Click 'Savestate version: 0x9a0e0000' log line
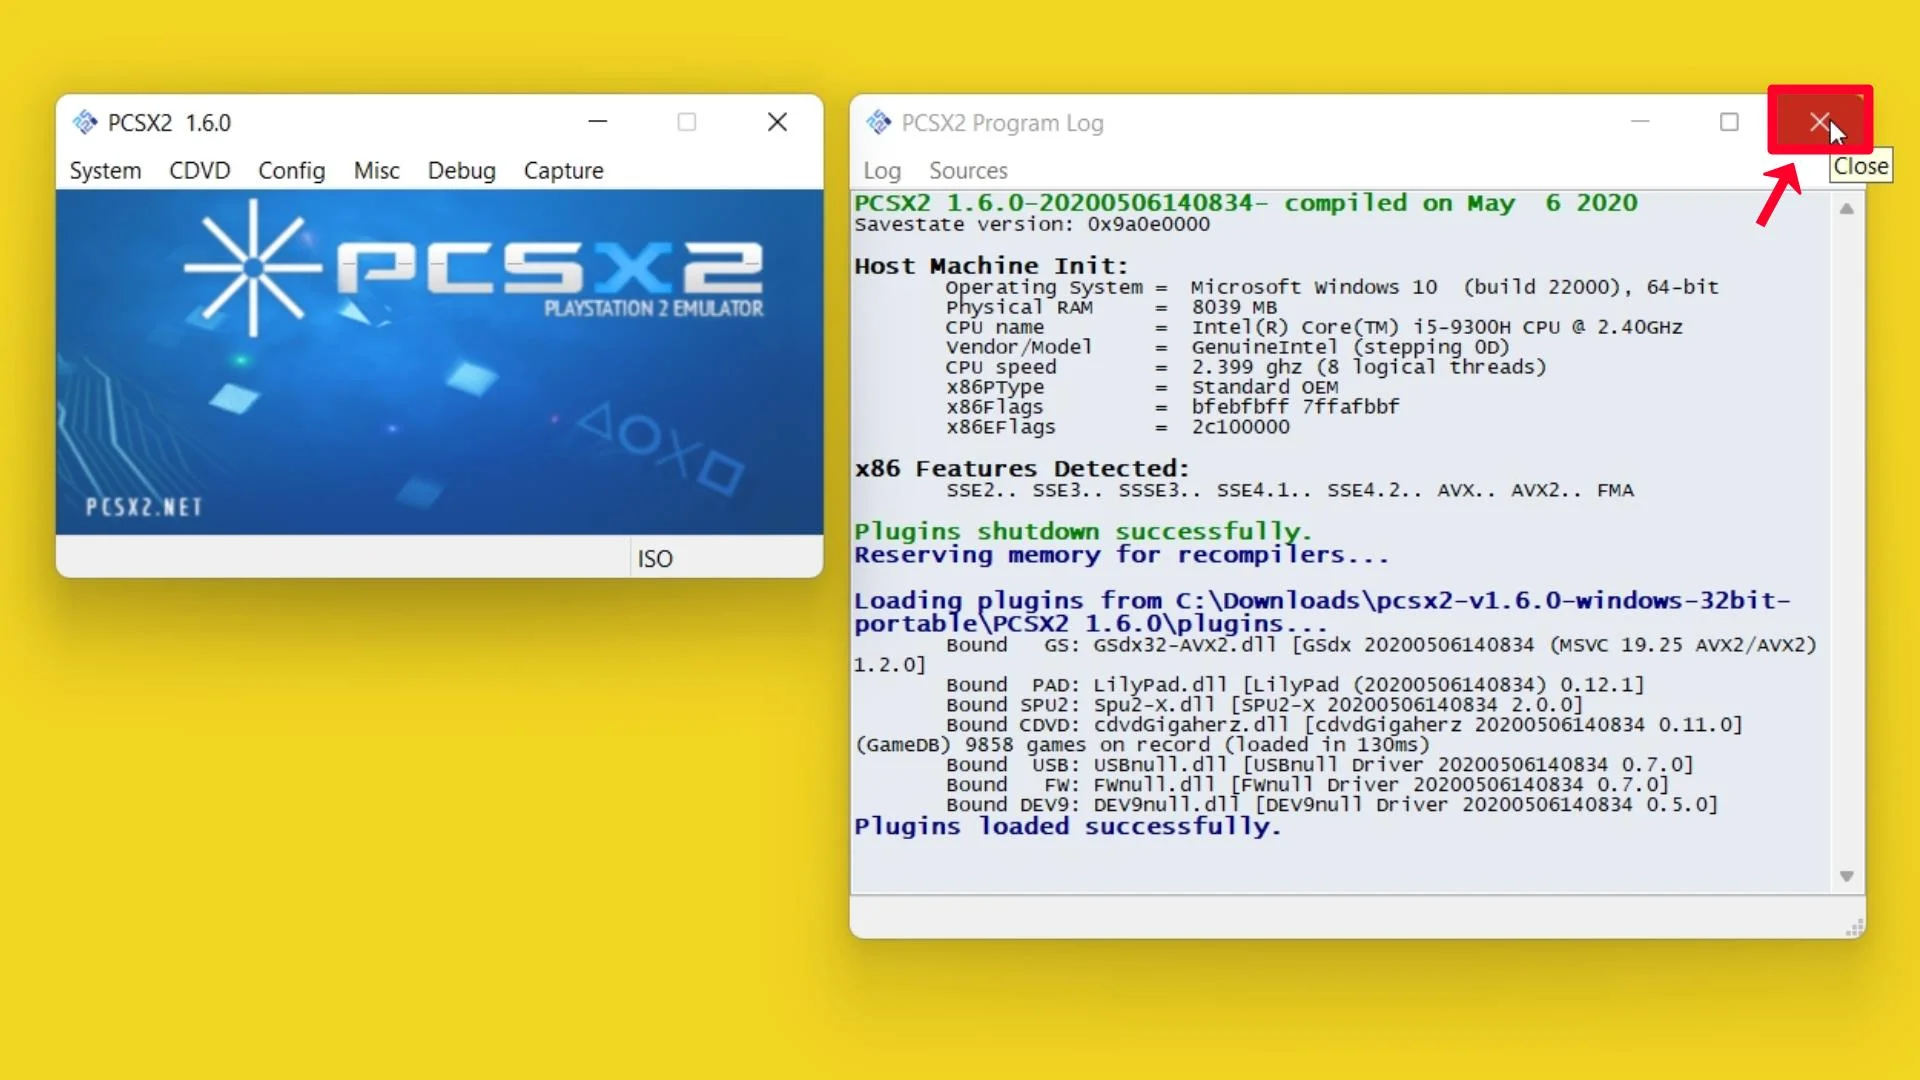 click(x=1032, y=224)
